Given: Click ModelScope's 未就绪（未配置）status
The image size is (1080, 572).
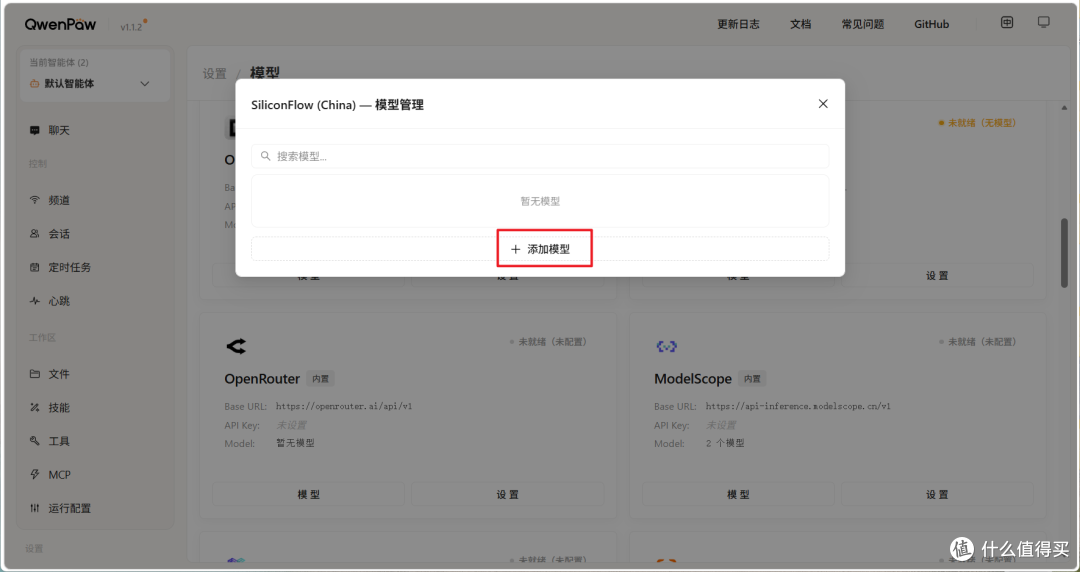Looking at the screenshot, I should pos(978,342).
